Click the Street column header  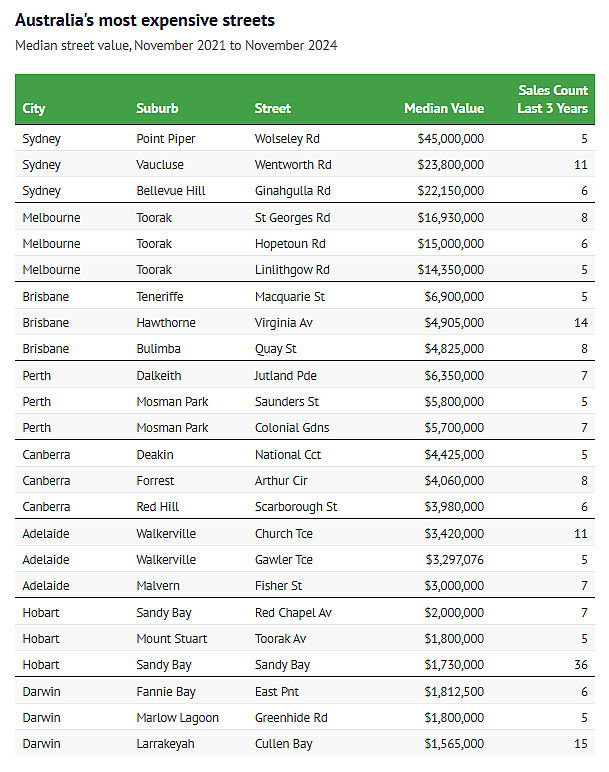point(273,109)
